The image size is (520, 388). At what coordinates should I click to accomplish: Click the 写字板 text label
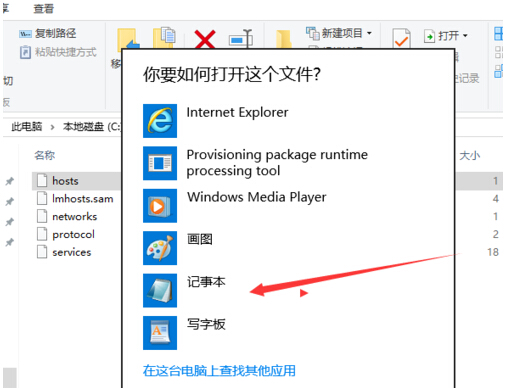(206, 324)
